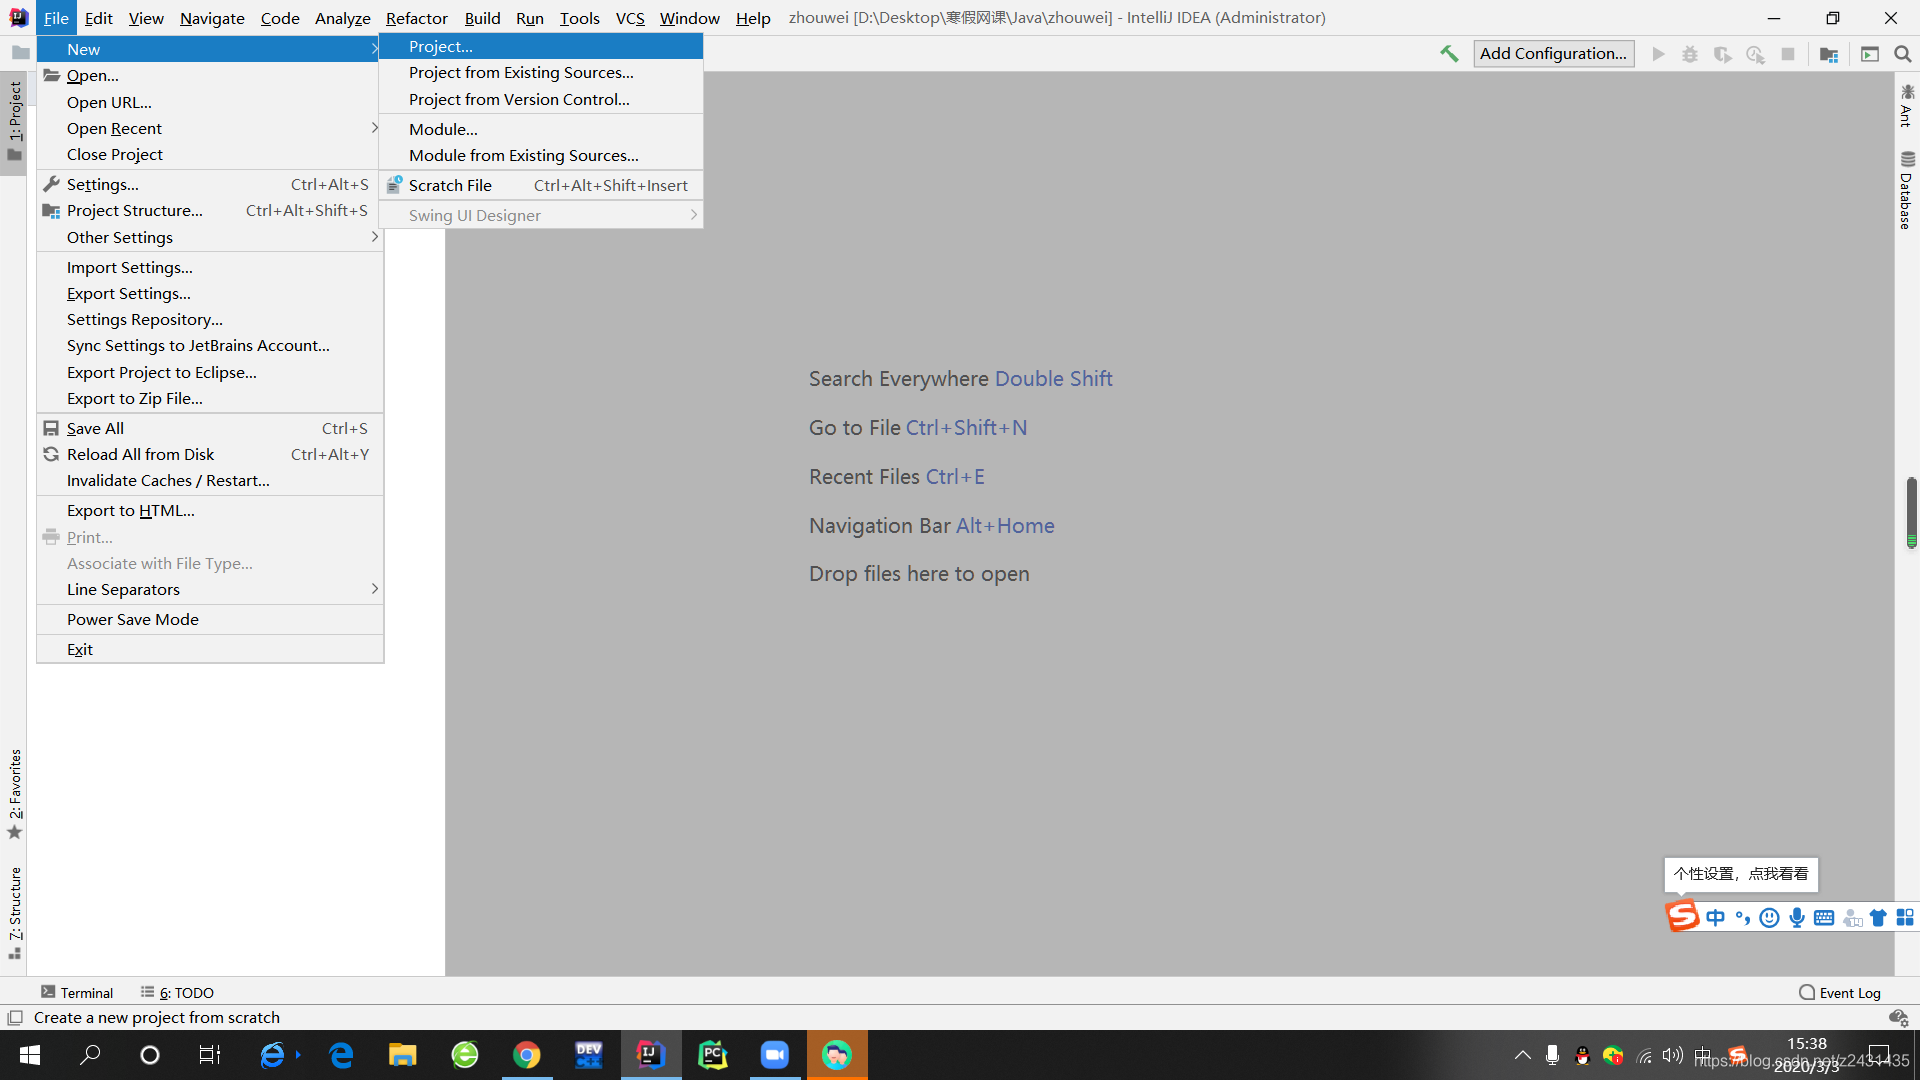Choose Project from Version Control...
Screen dimensions: 1920x1080
(541, 99)
